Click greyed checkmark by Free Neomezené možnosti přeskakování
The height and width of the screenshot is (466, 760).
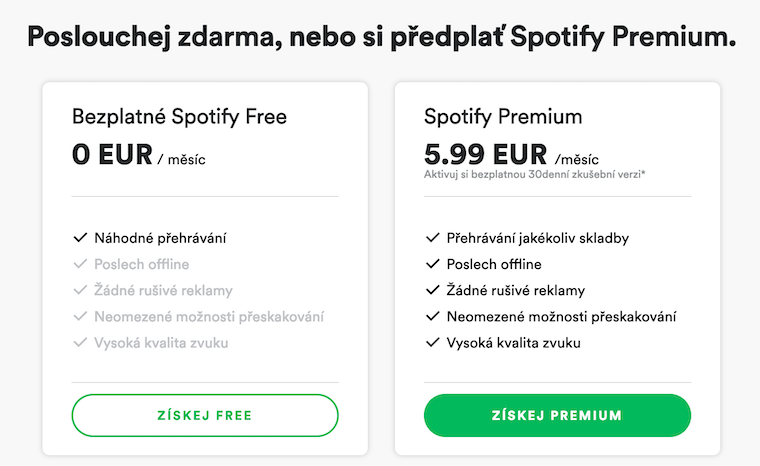(80, 317)
